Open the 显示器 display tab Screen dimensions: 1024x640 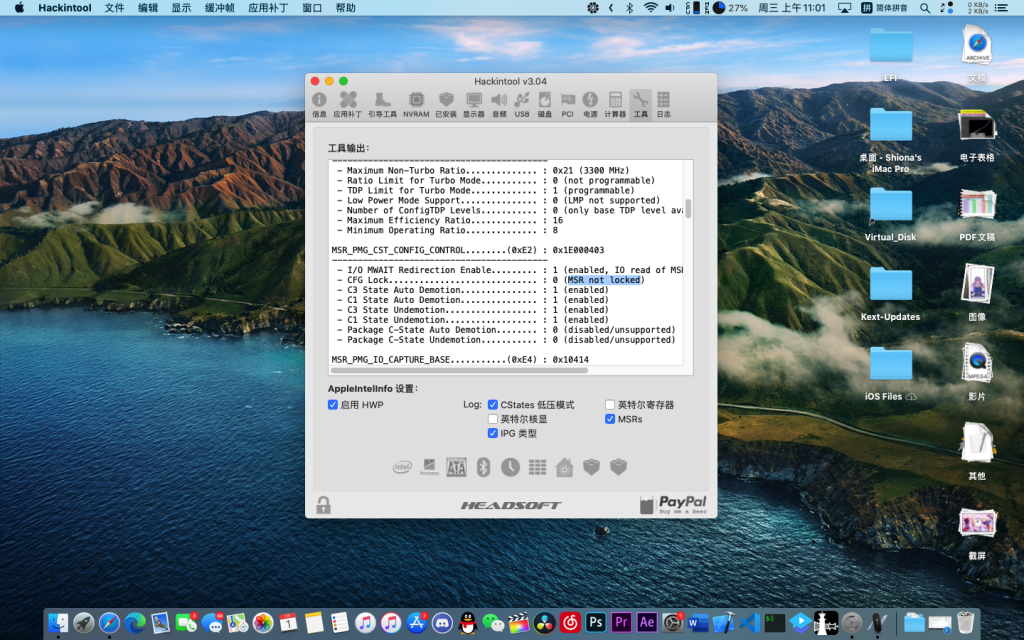tap(473, 104)
